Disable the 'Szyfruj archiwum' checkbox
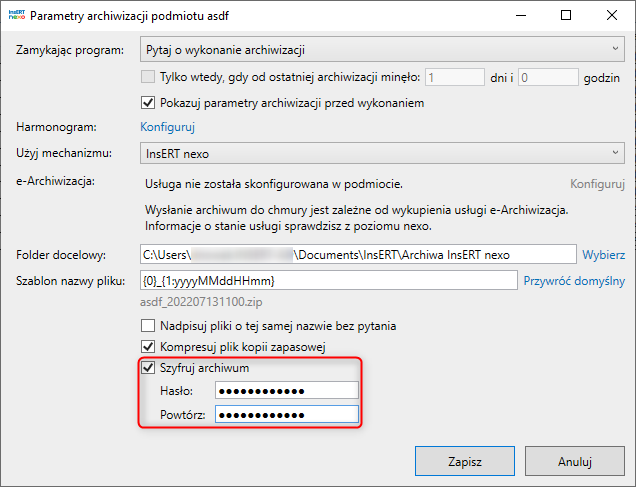636x487 pixels. point(149,368)
